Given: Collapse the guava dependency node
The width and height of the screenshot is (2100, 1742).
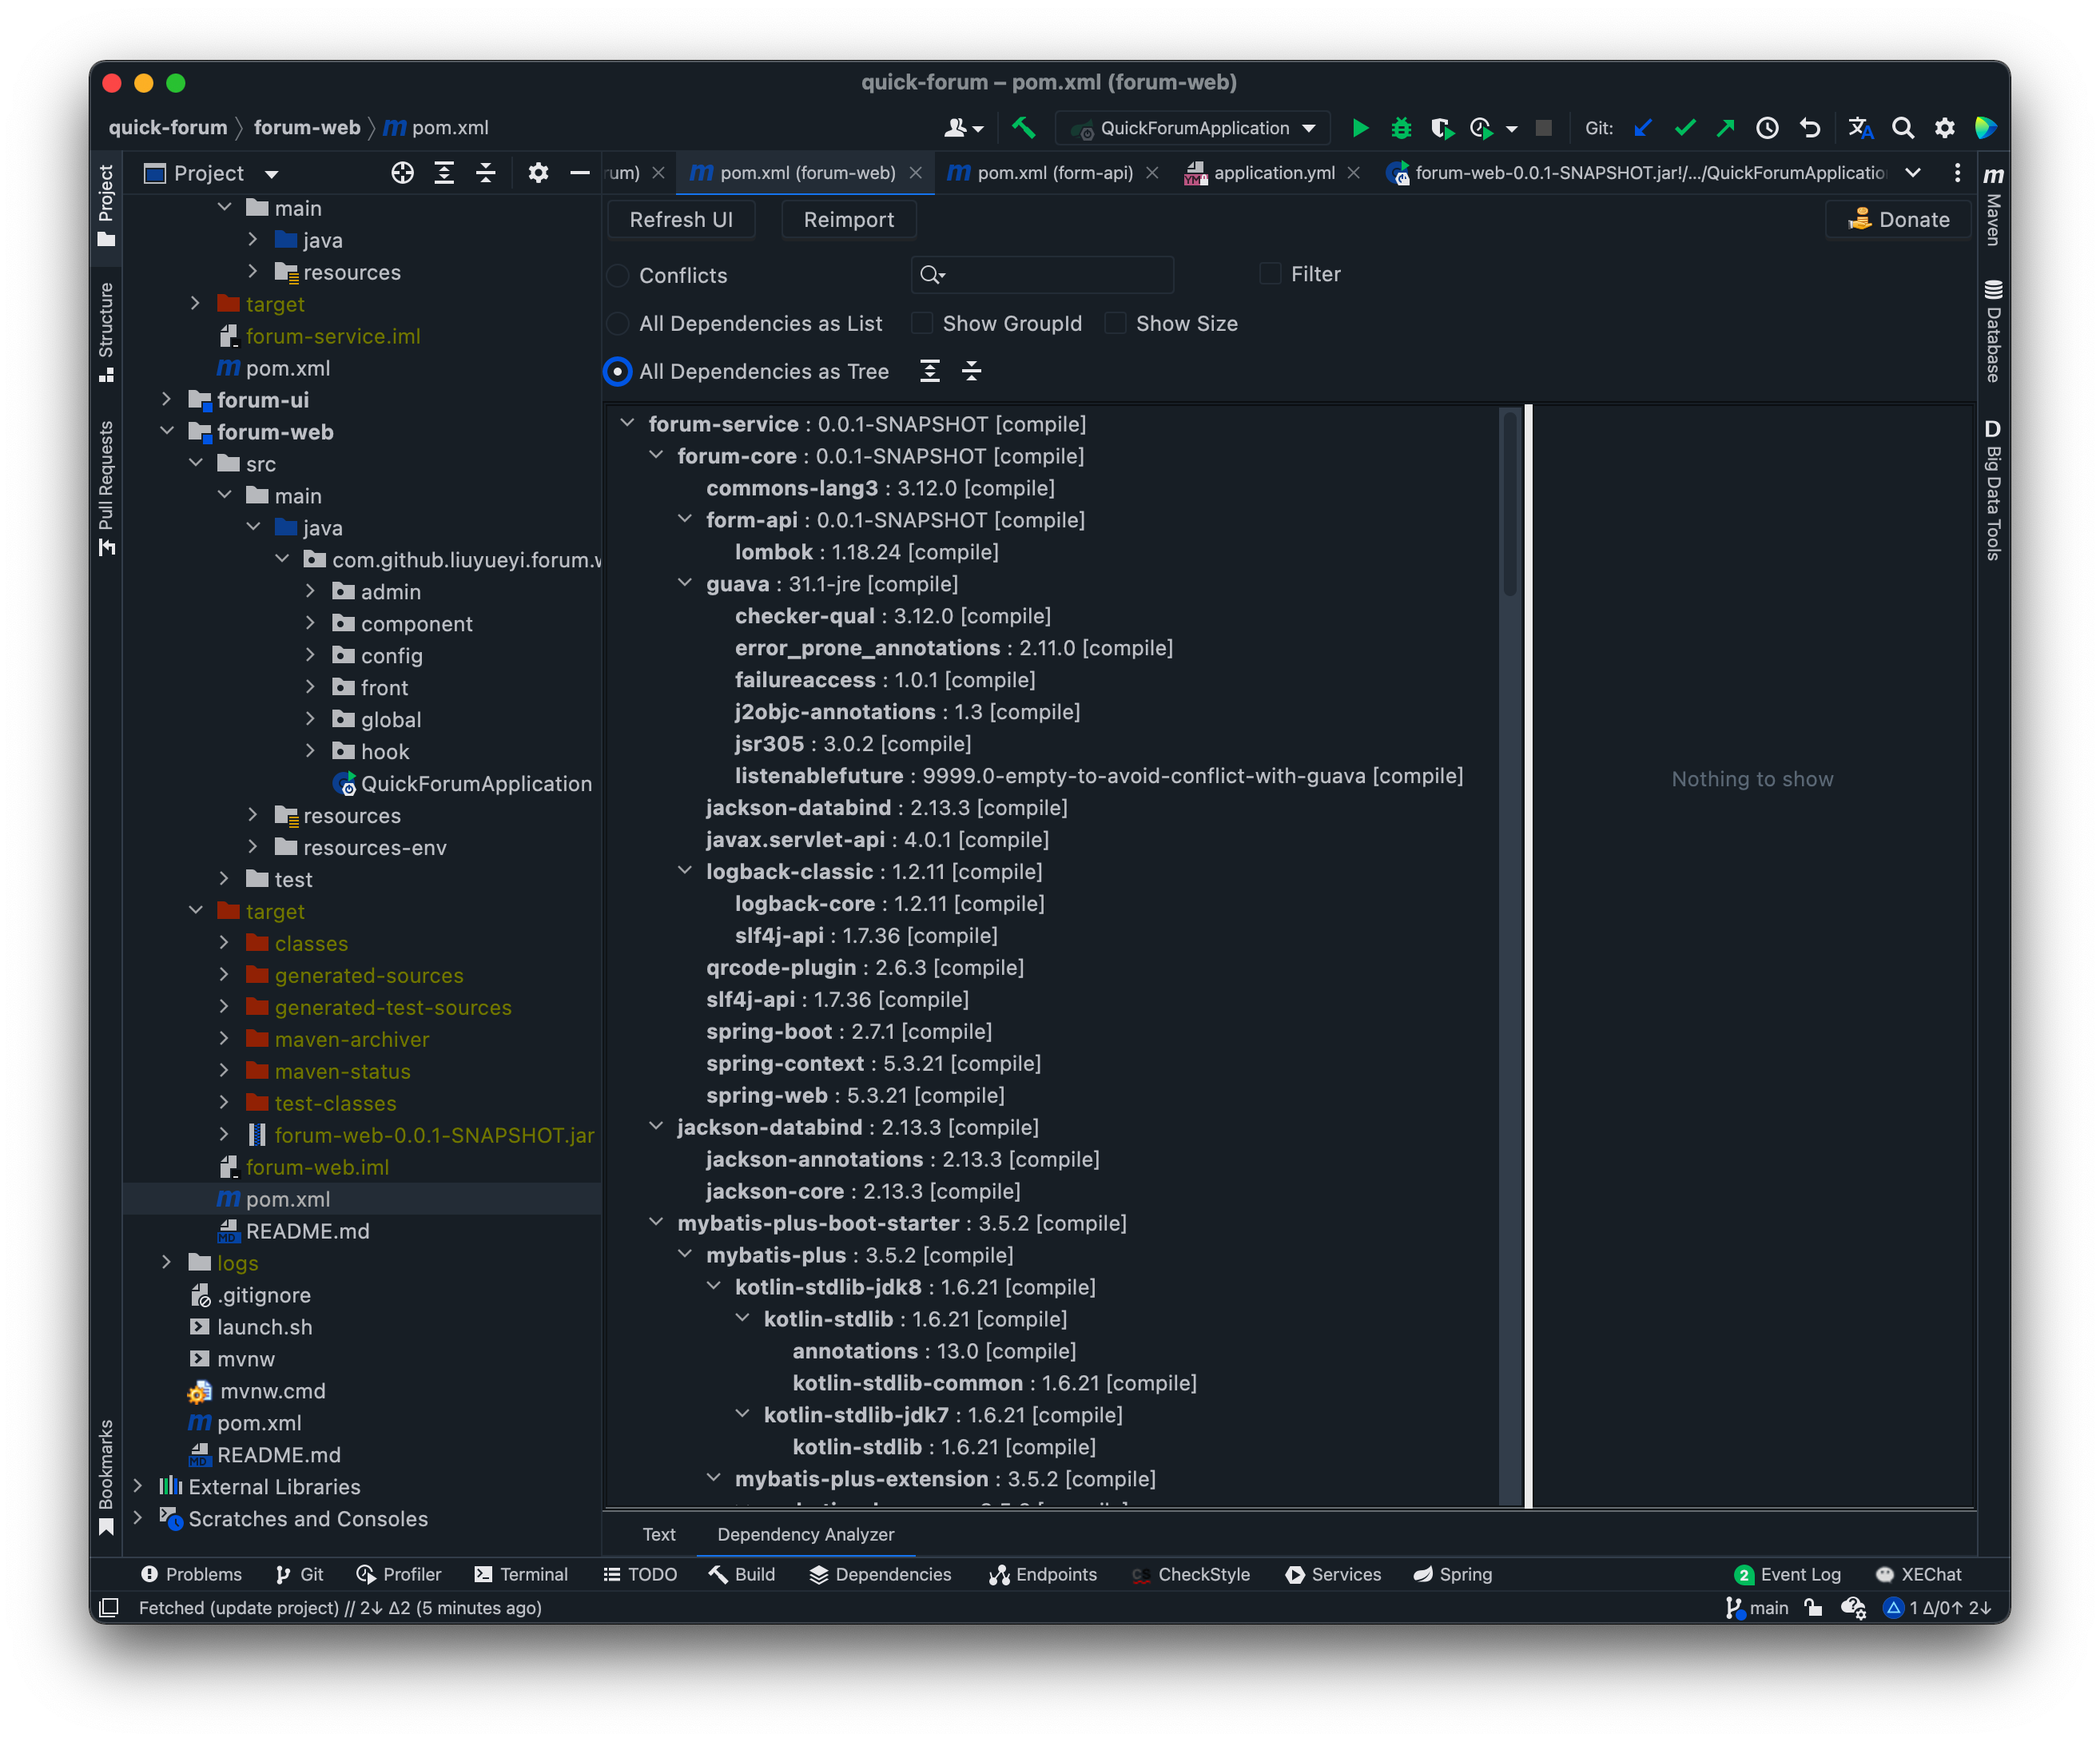Looking at the screenshot, I should tap(685, 584).
